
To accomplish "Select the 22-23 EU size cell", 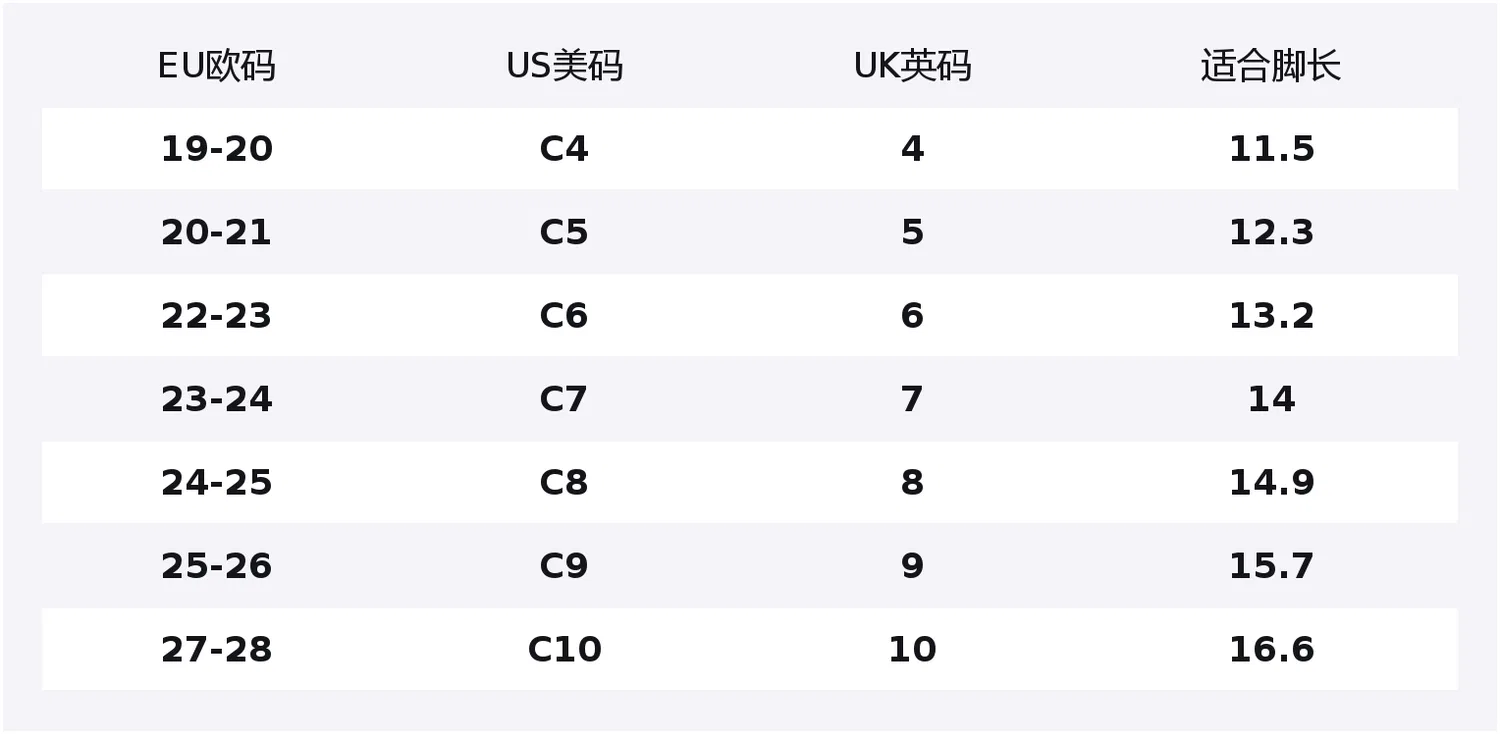I will click(216, 316).
